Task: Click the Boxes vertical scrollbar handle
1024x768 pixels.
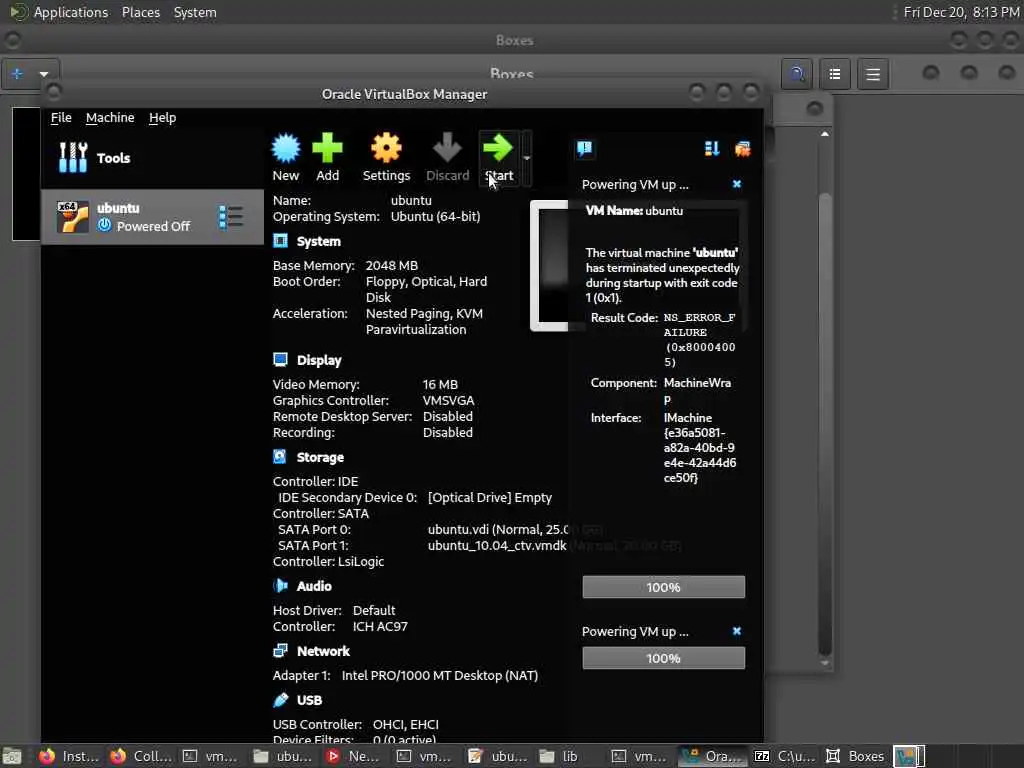Action: 825,424
